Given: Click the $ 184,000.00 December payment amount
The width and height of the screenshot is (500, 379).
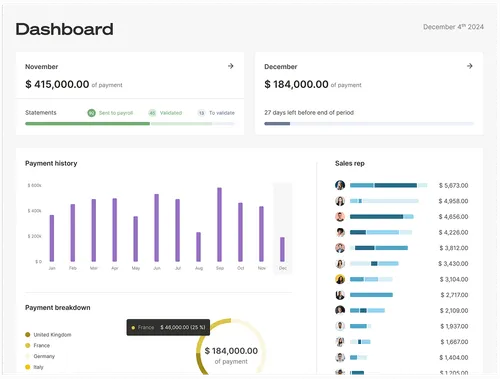Looking at the screenshot, I should 296,84.
